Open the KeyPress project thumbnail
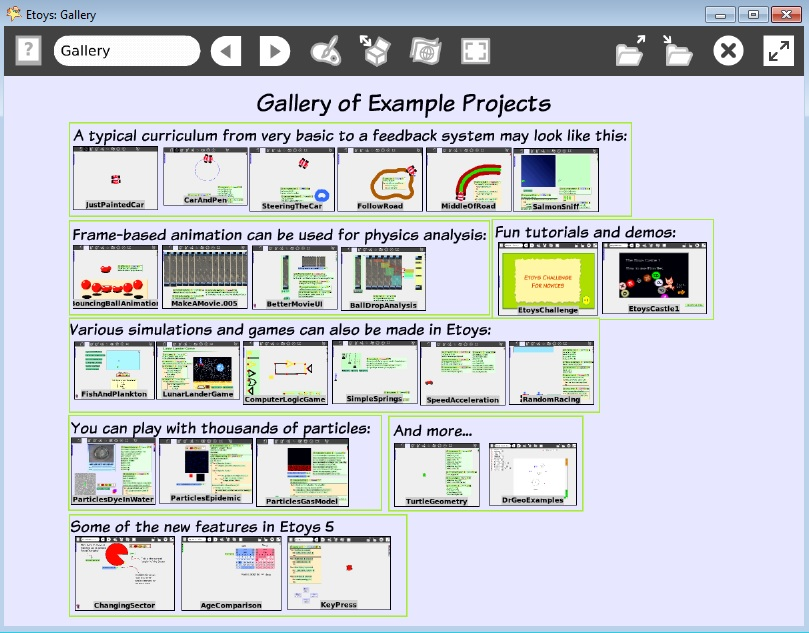809x633 pixels. tap(339, 573)
